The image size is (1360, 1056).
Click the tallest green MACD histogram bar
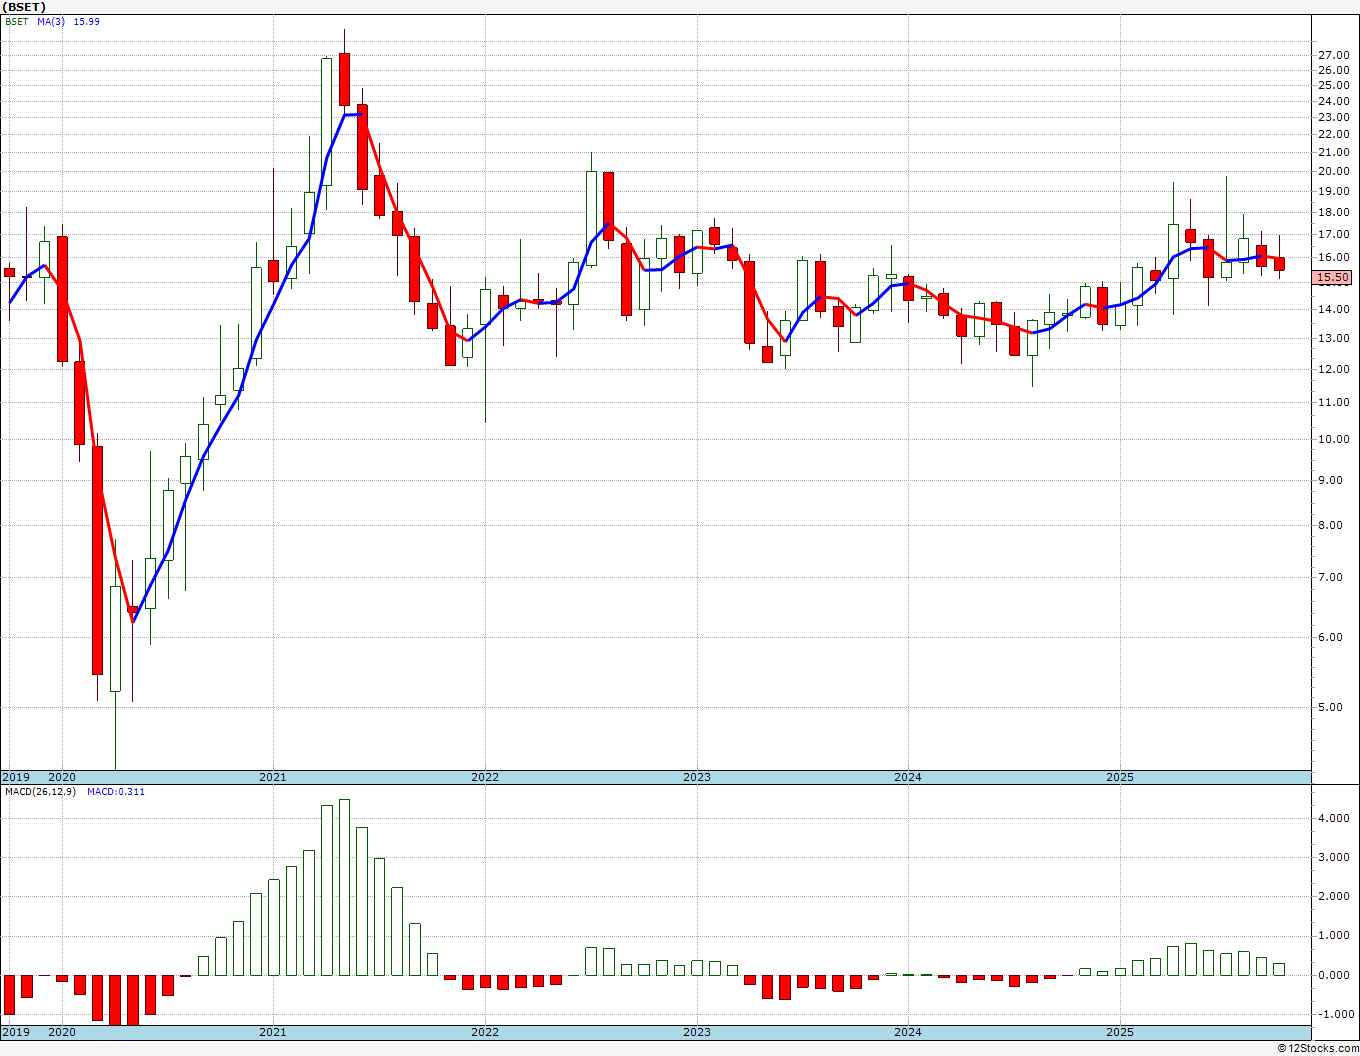(x=344, y=887)
